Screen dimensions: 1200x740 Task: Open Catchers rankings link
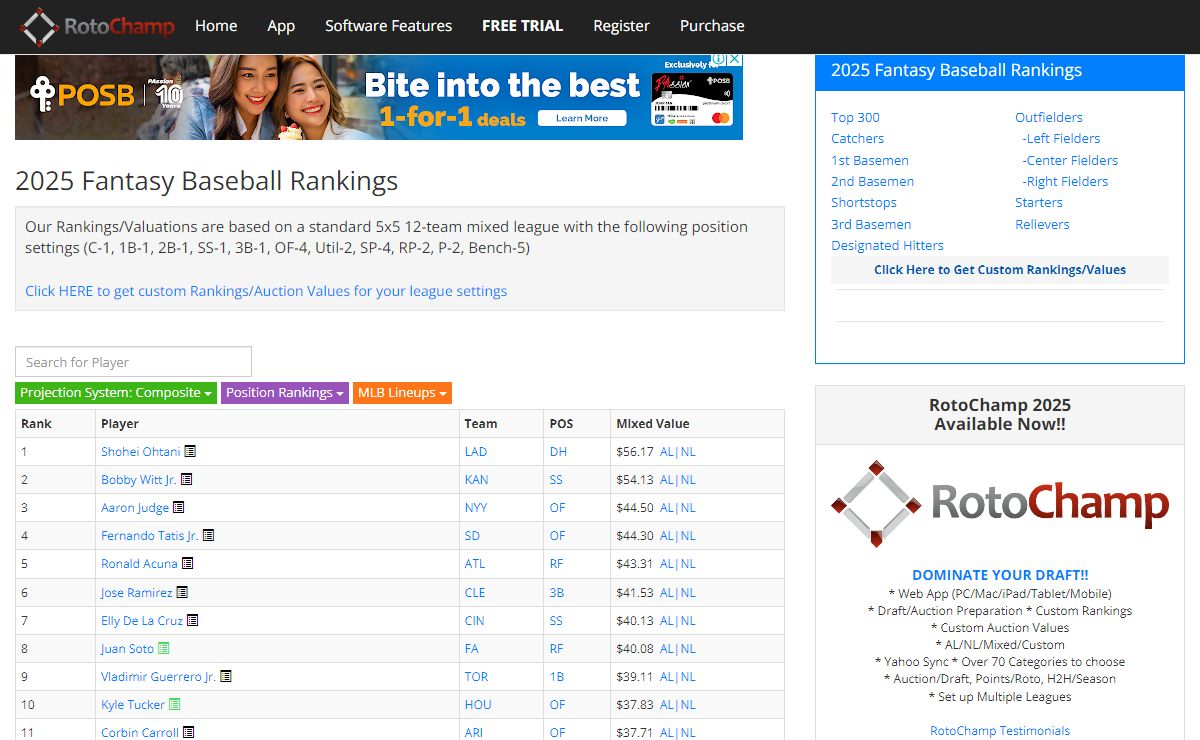coord(858,139)
